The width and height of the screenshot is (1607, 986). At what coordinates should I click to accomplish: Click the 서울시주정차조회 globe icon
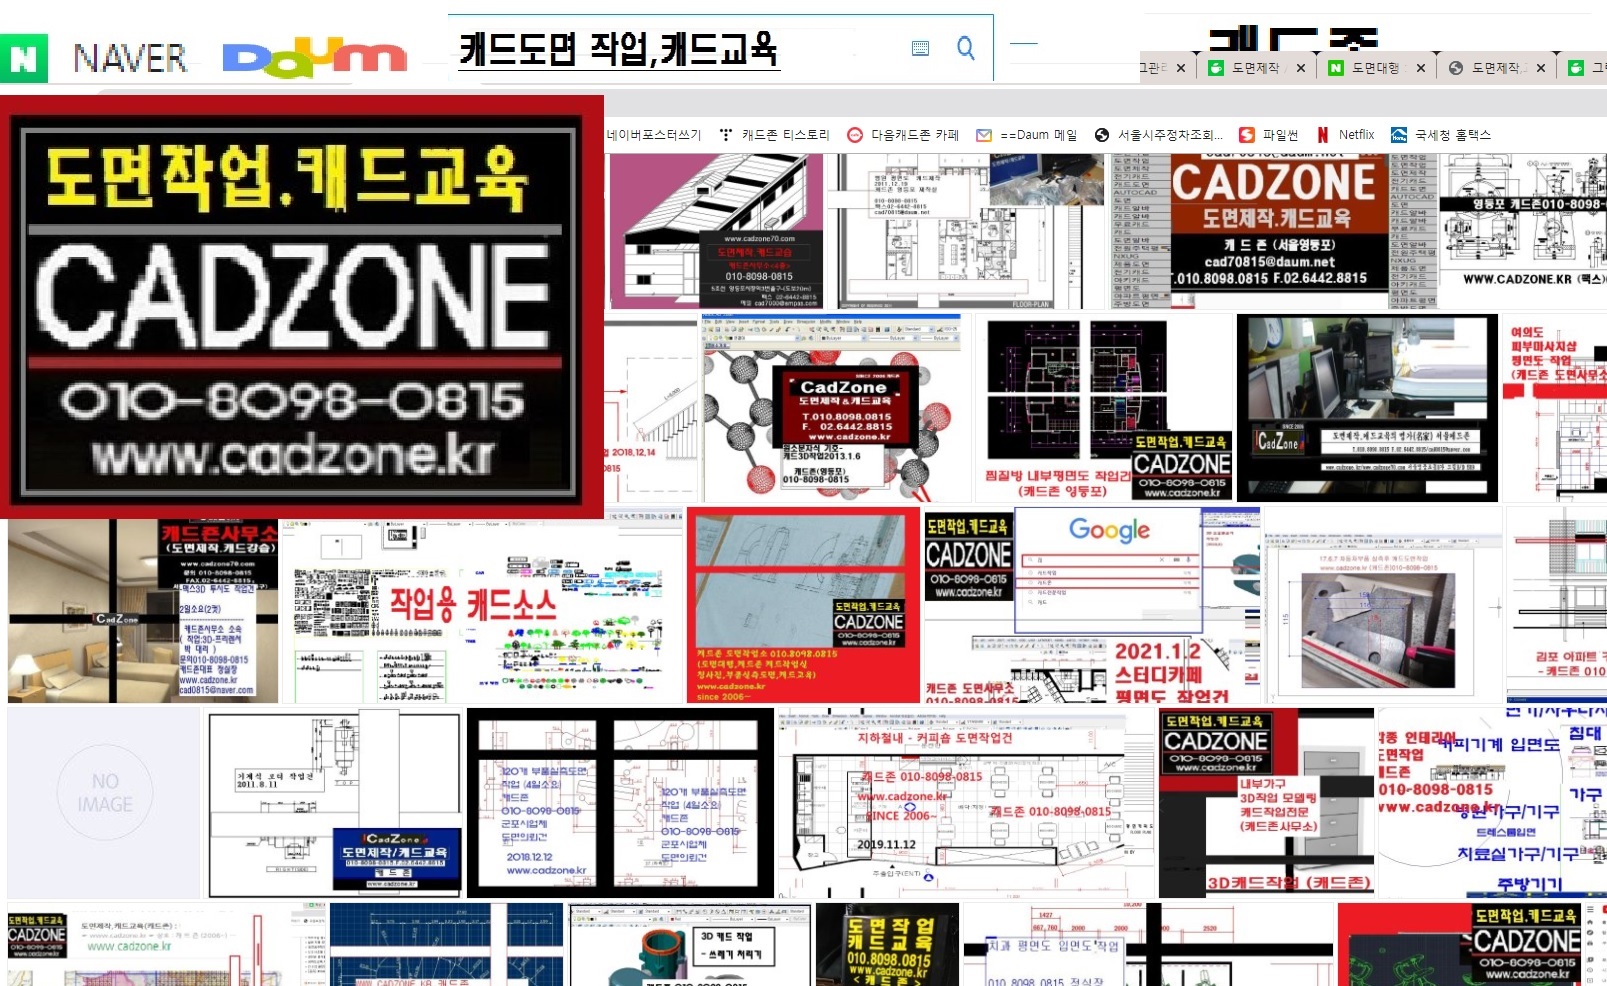pyautogui.click(x=1102, y=135)
